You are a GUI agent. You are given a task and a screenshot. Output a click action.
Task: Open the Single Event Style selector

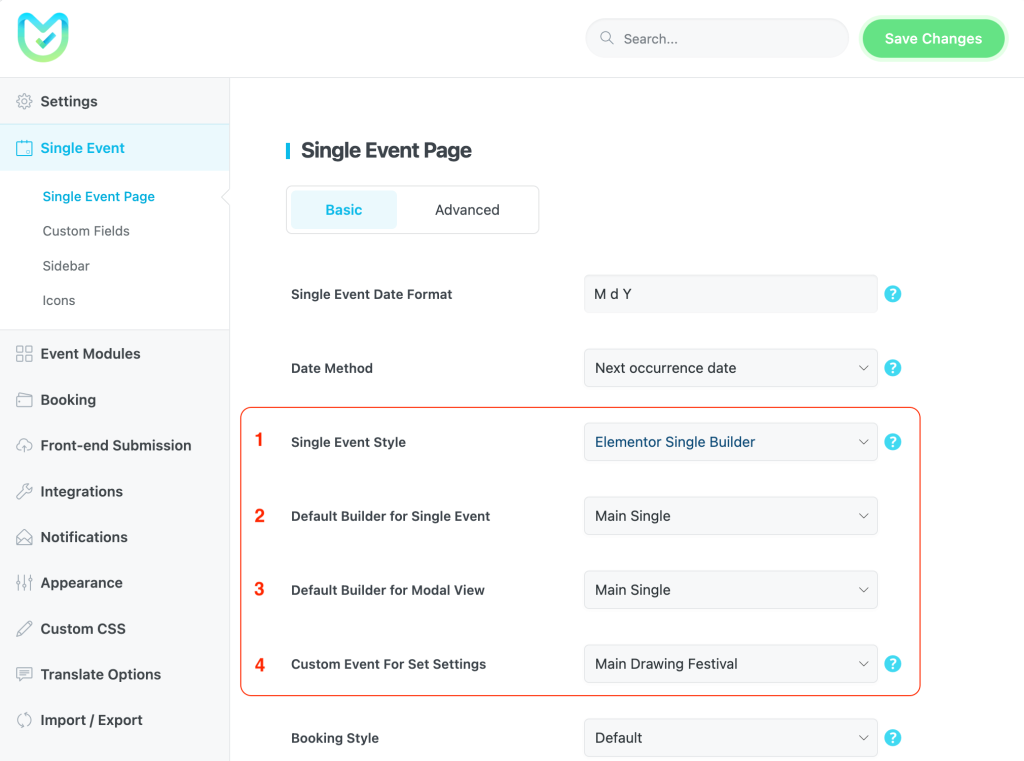coord(730,442)
